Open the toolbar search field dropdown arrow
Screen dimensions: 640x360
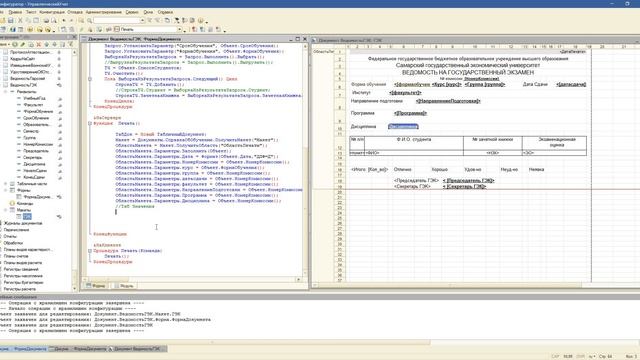(142, 20)
